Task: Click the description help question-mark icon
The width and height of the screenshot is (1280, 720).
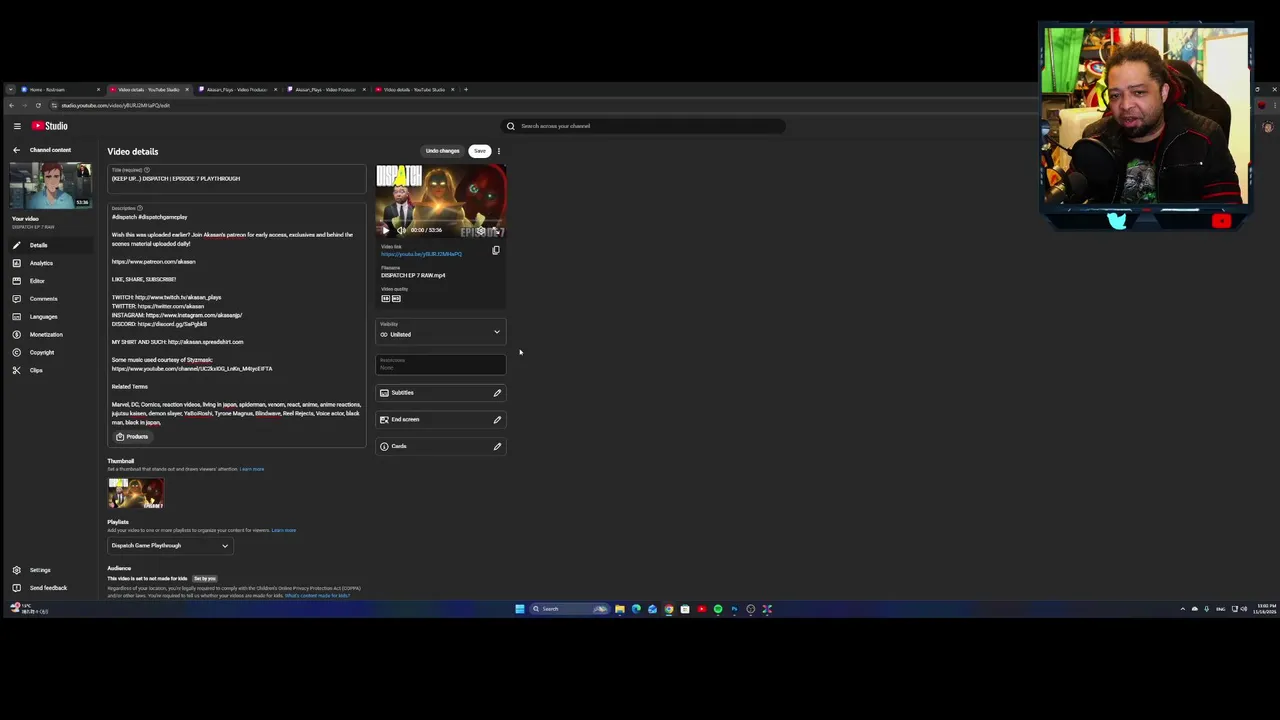Action: pyautogui.click(x=139, y=208)
